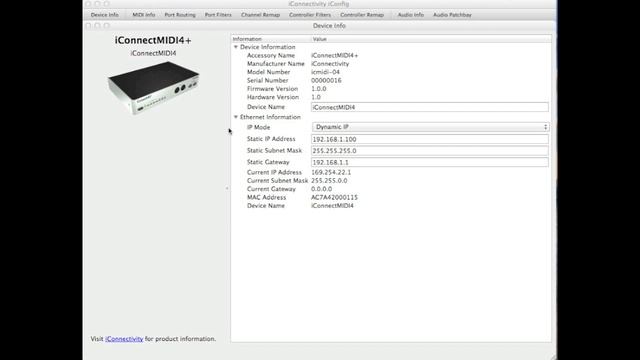Select the Accessory Name row
Image resolution: width=640 pixels, height=360 pixels.
click(x=391, y=55)
